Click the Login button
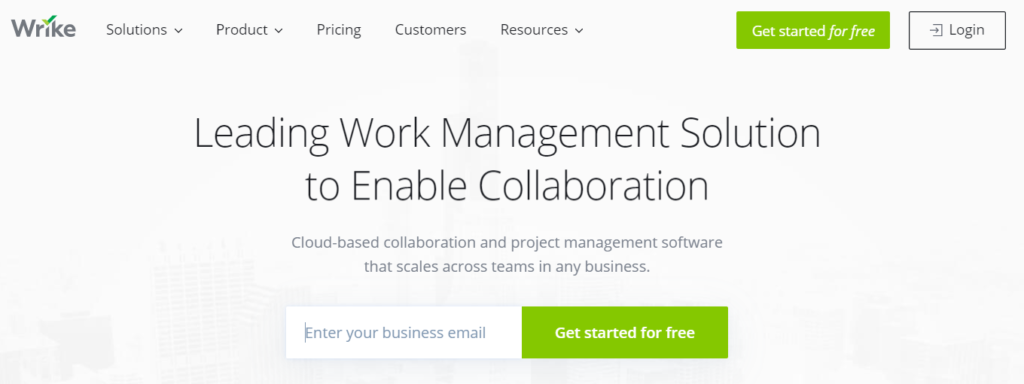 point(957,30)
